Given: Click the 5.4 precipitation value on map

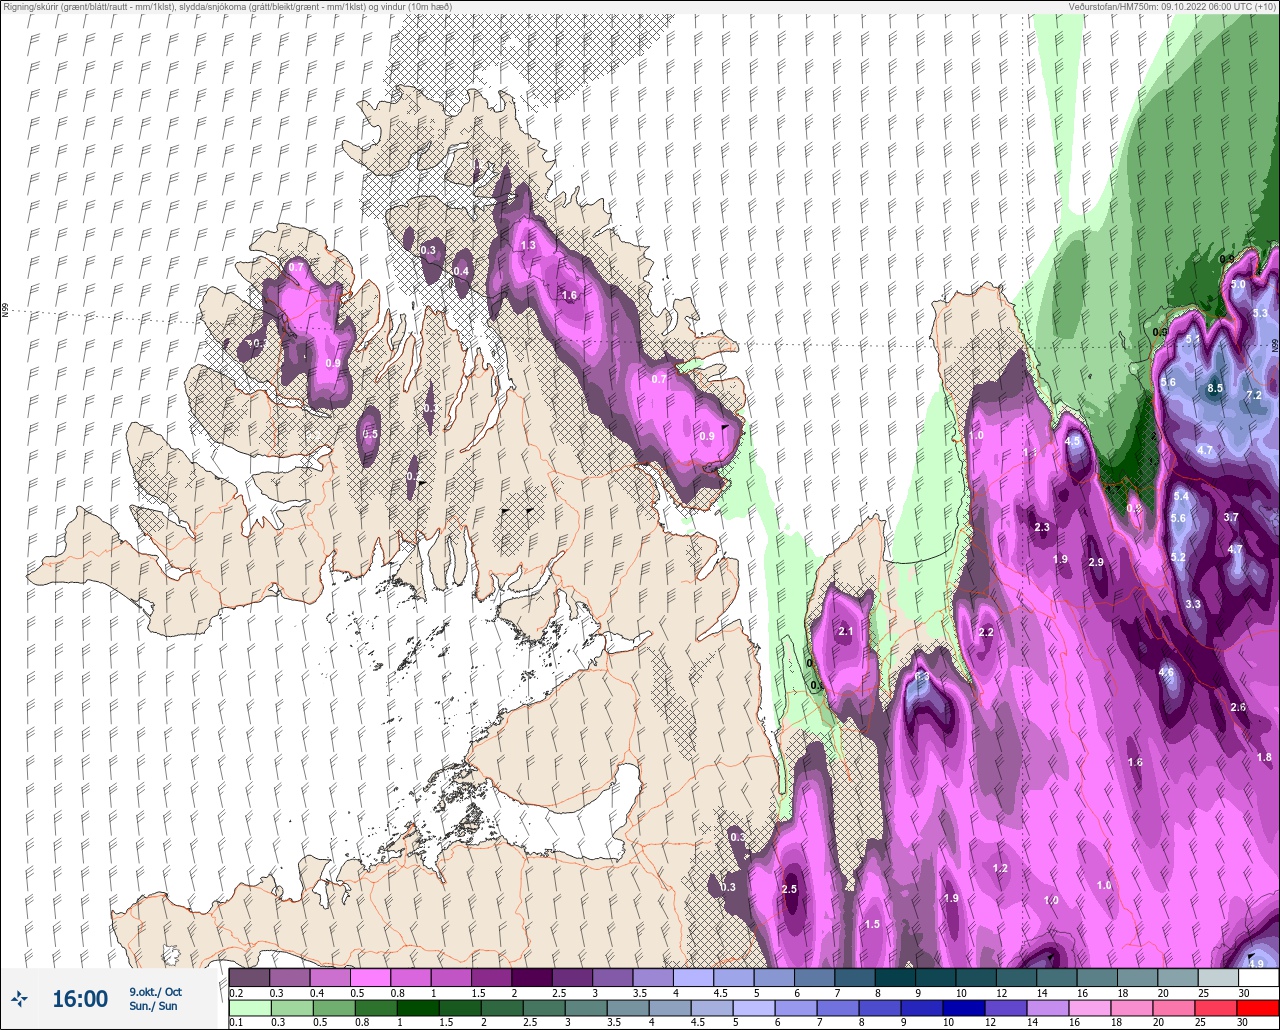Looking at the screenshot, I should [x=1181, y=496].
